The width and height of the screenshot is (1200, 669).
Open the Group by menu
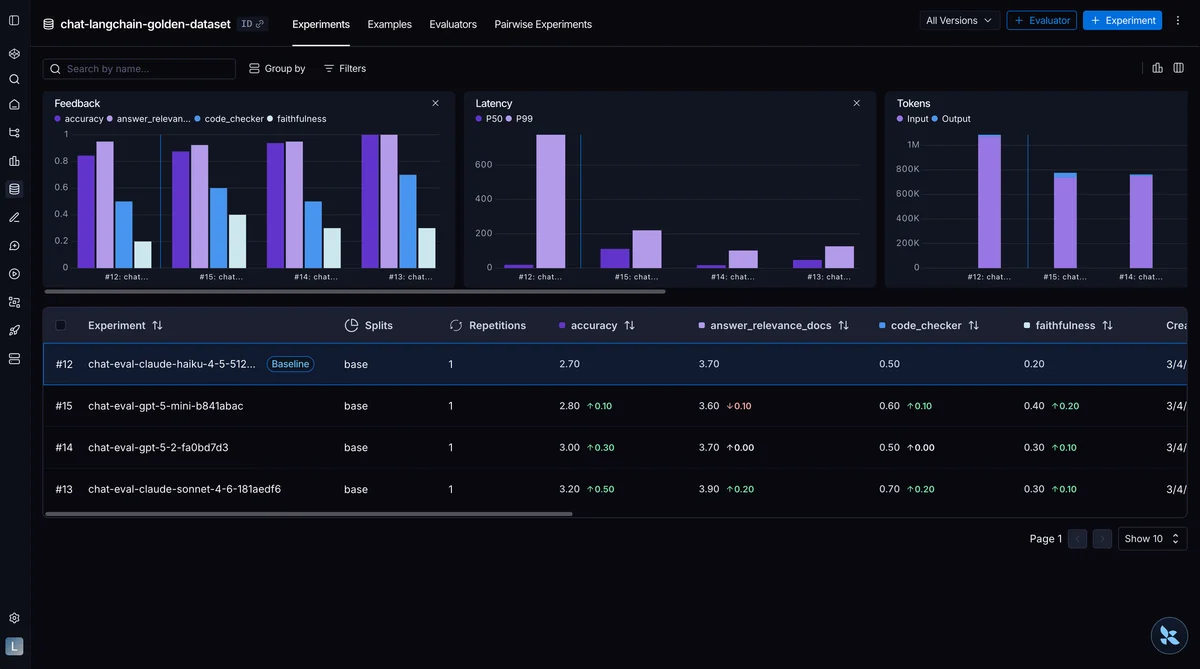[277, 69]
